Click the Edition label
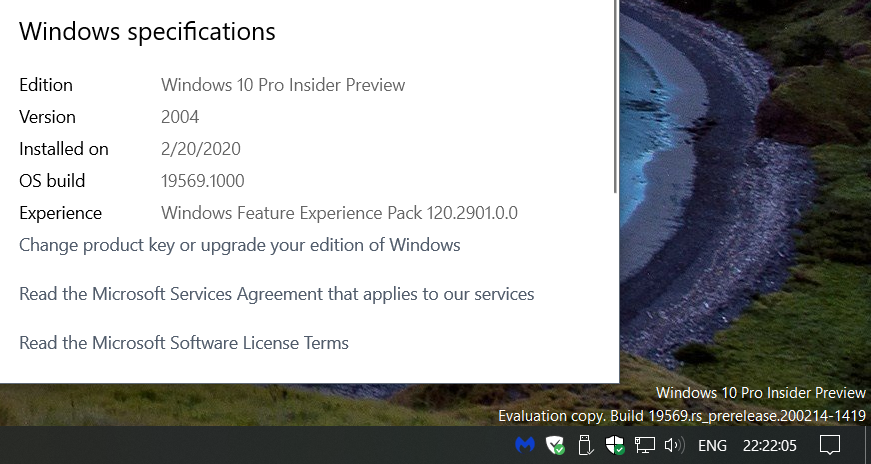 [46, 85]
